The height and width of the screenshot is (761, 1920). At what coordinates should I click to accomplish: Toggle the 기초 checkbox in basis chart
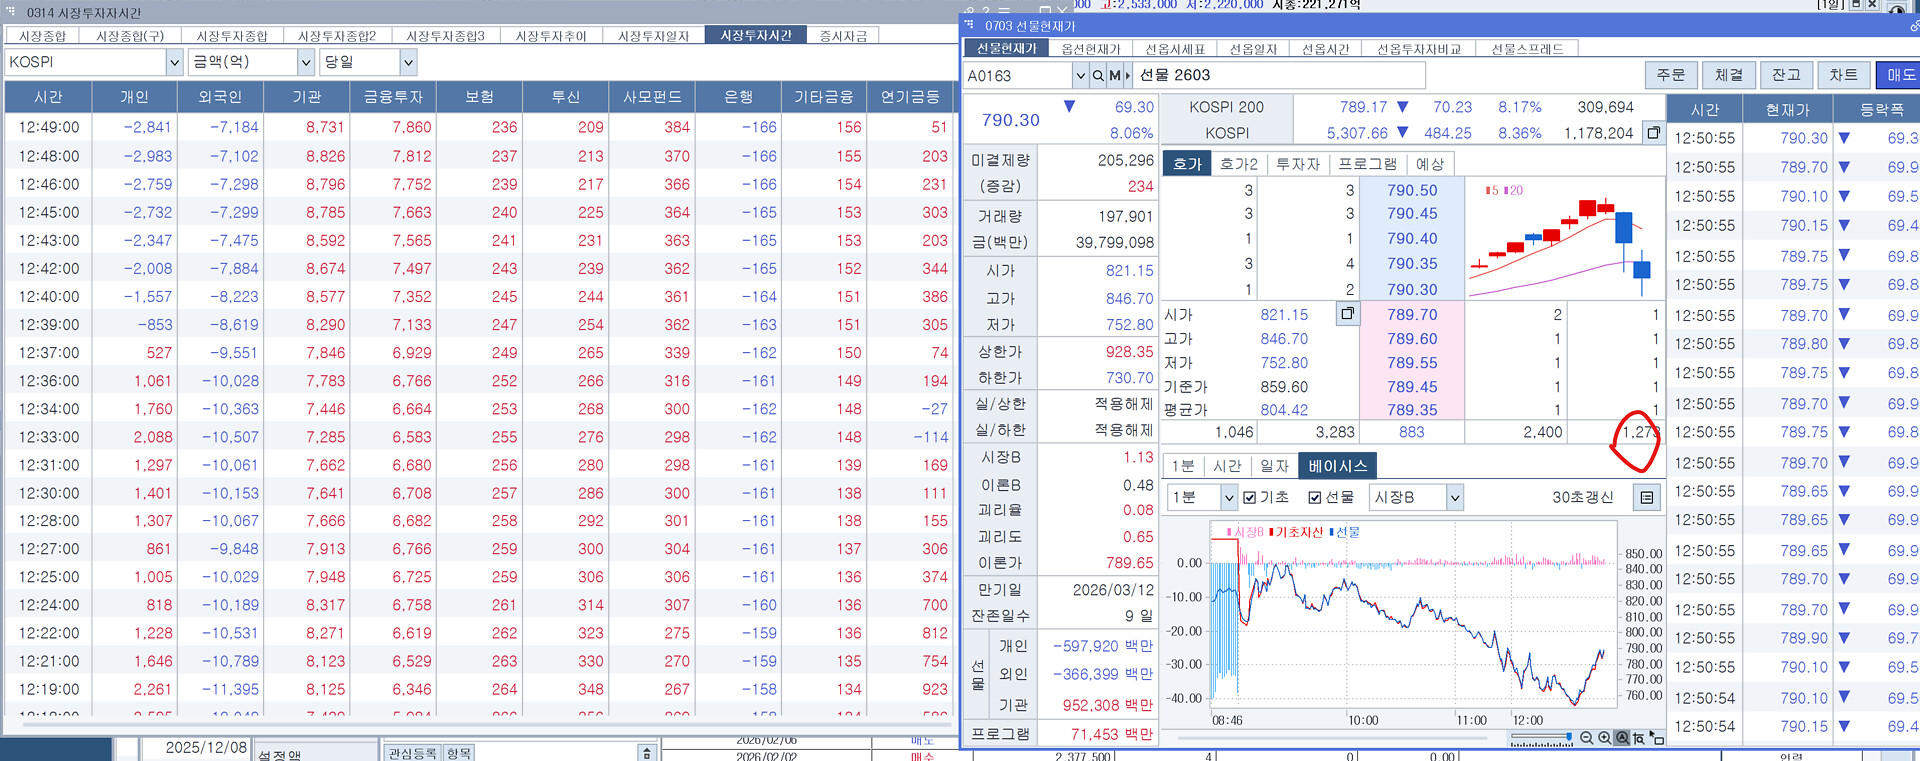1249,497
